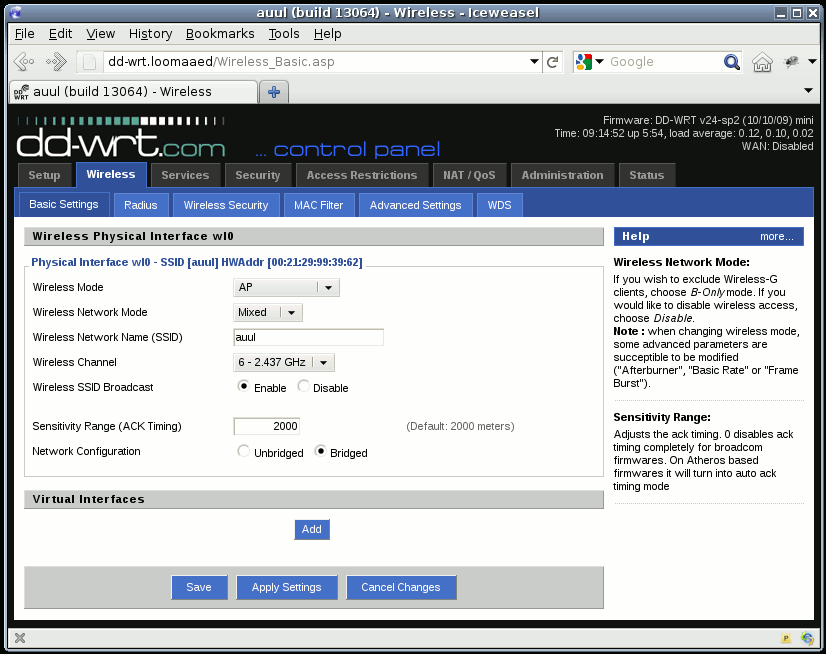Viewport: 826px width, 654px height.
Task: Open the WDS subtab
Action: click(x=499, y=205)
